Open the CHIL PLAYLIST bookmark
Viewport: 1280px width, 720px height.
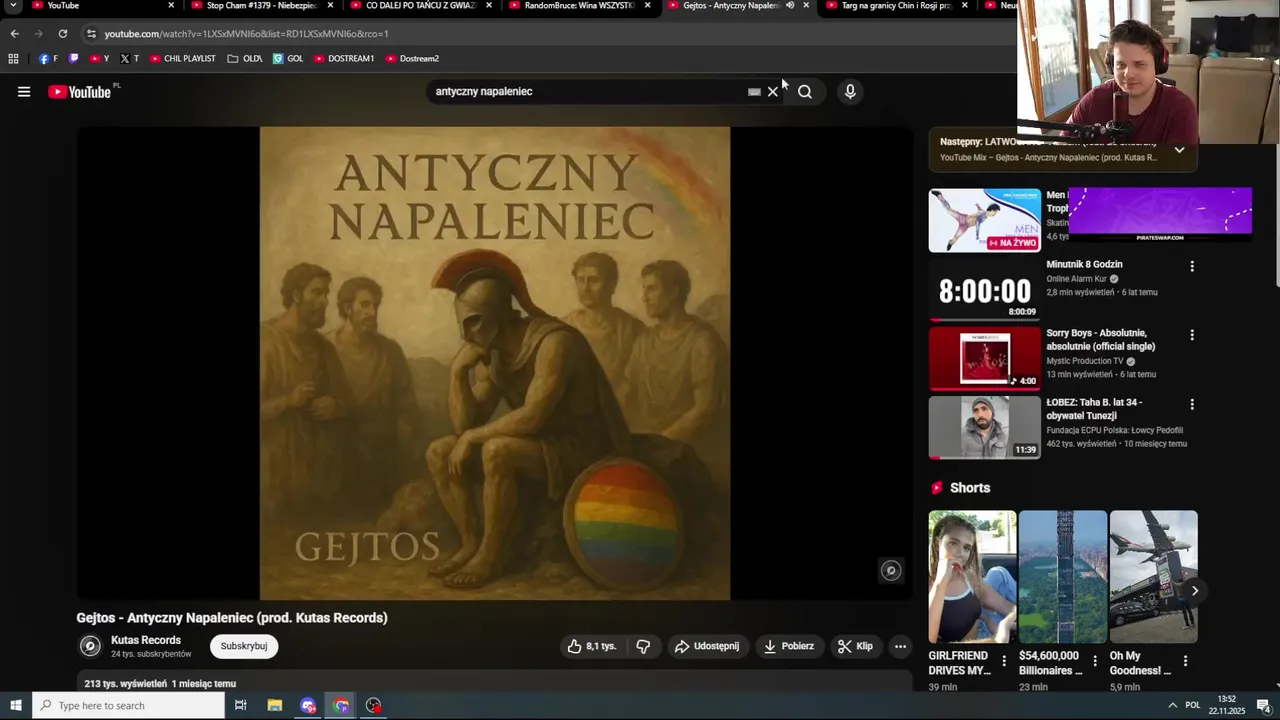(x=182, y=59)
